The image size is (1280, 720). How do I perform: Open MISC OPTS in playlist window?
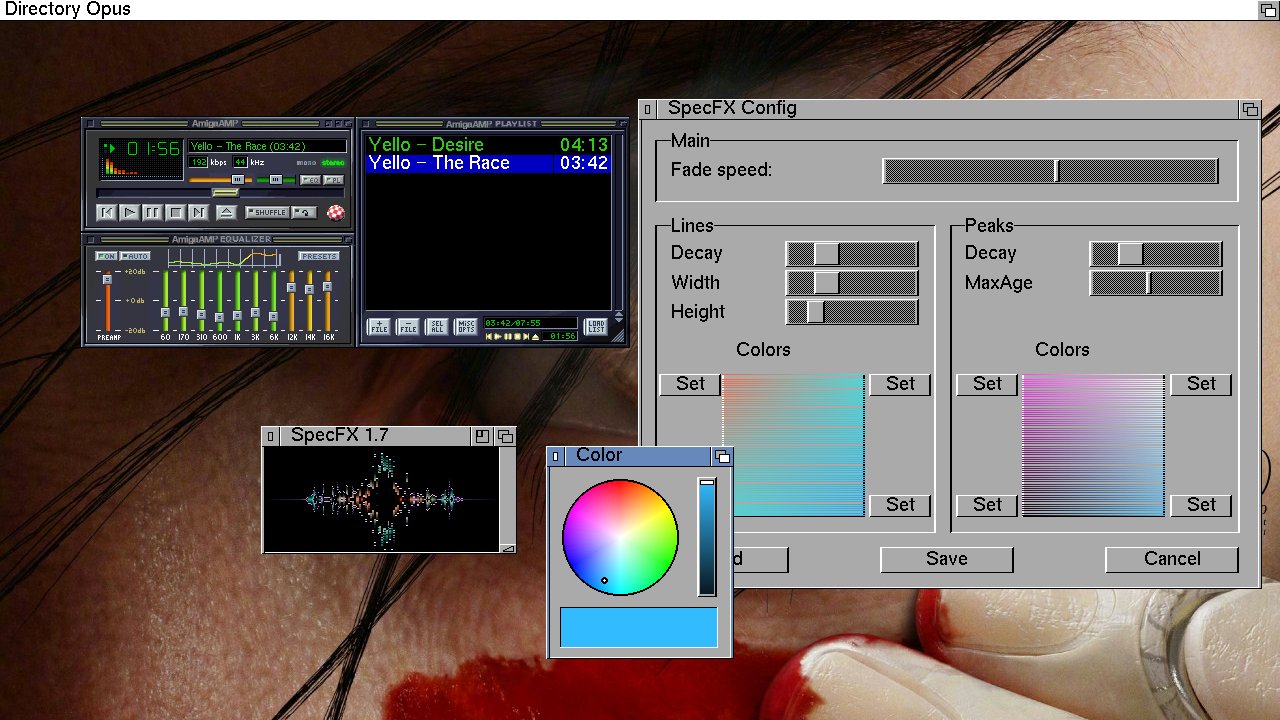coord(467,326)
